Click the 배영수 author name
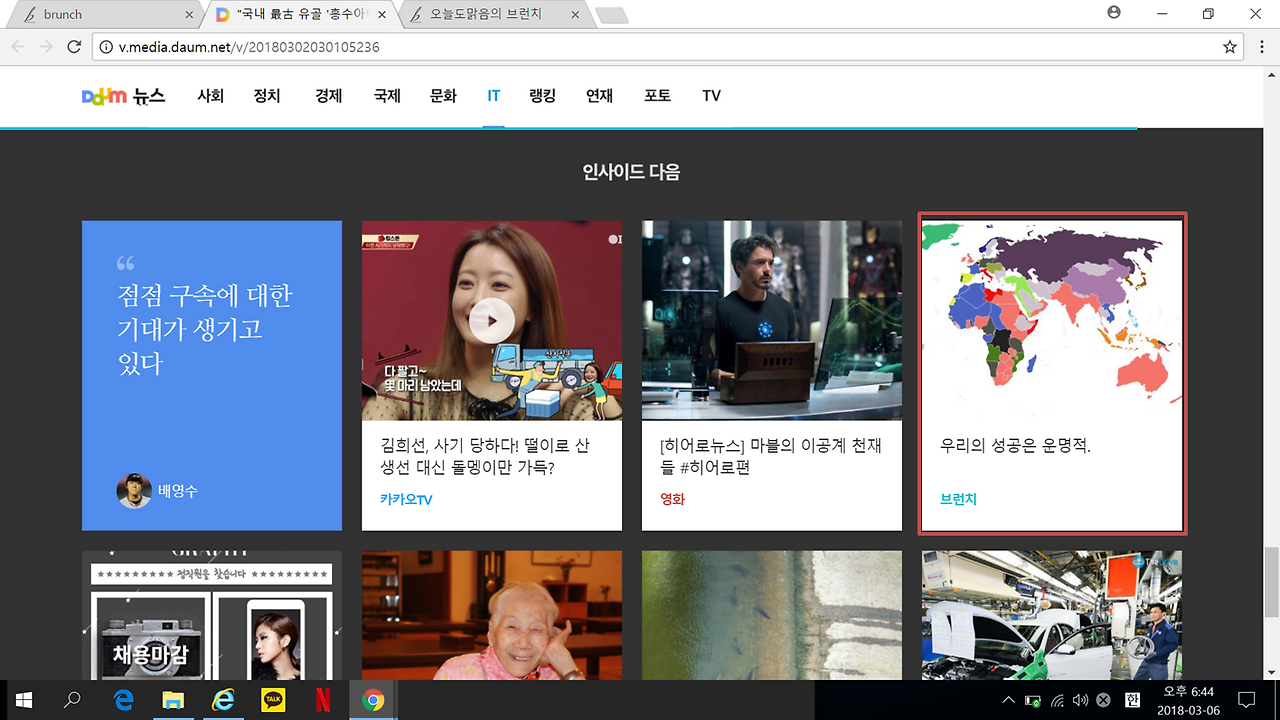Viewport: 1280px width, 720px height. (178, 491)
